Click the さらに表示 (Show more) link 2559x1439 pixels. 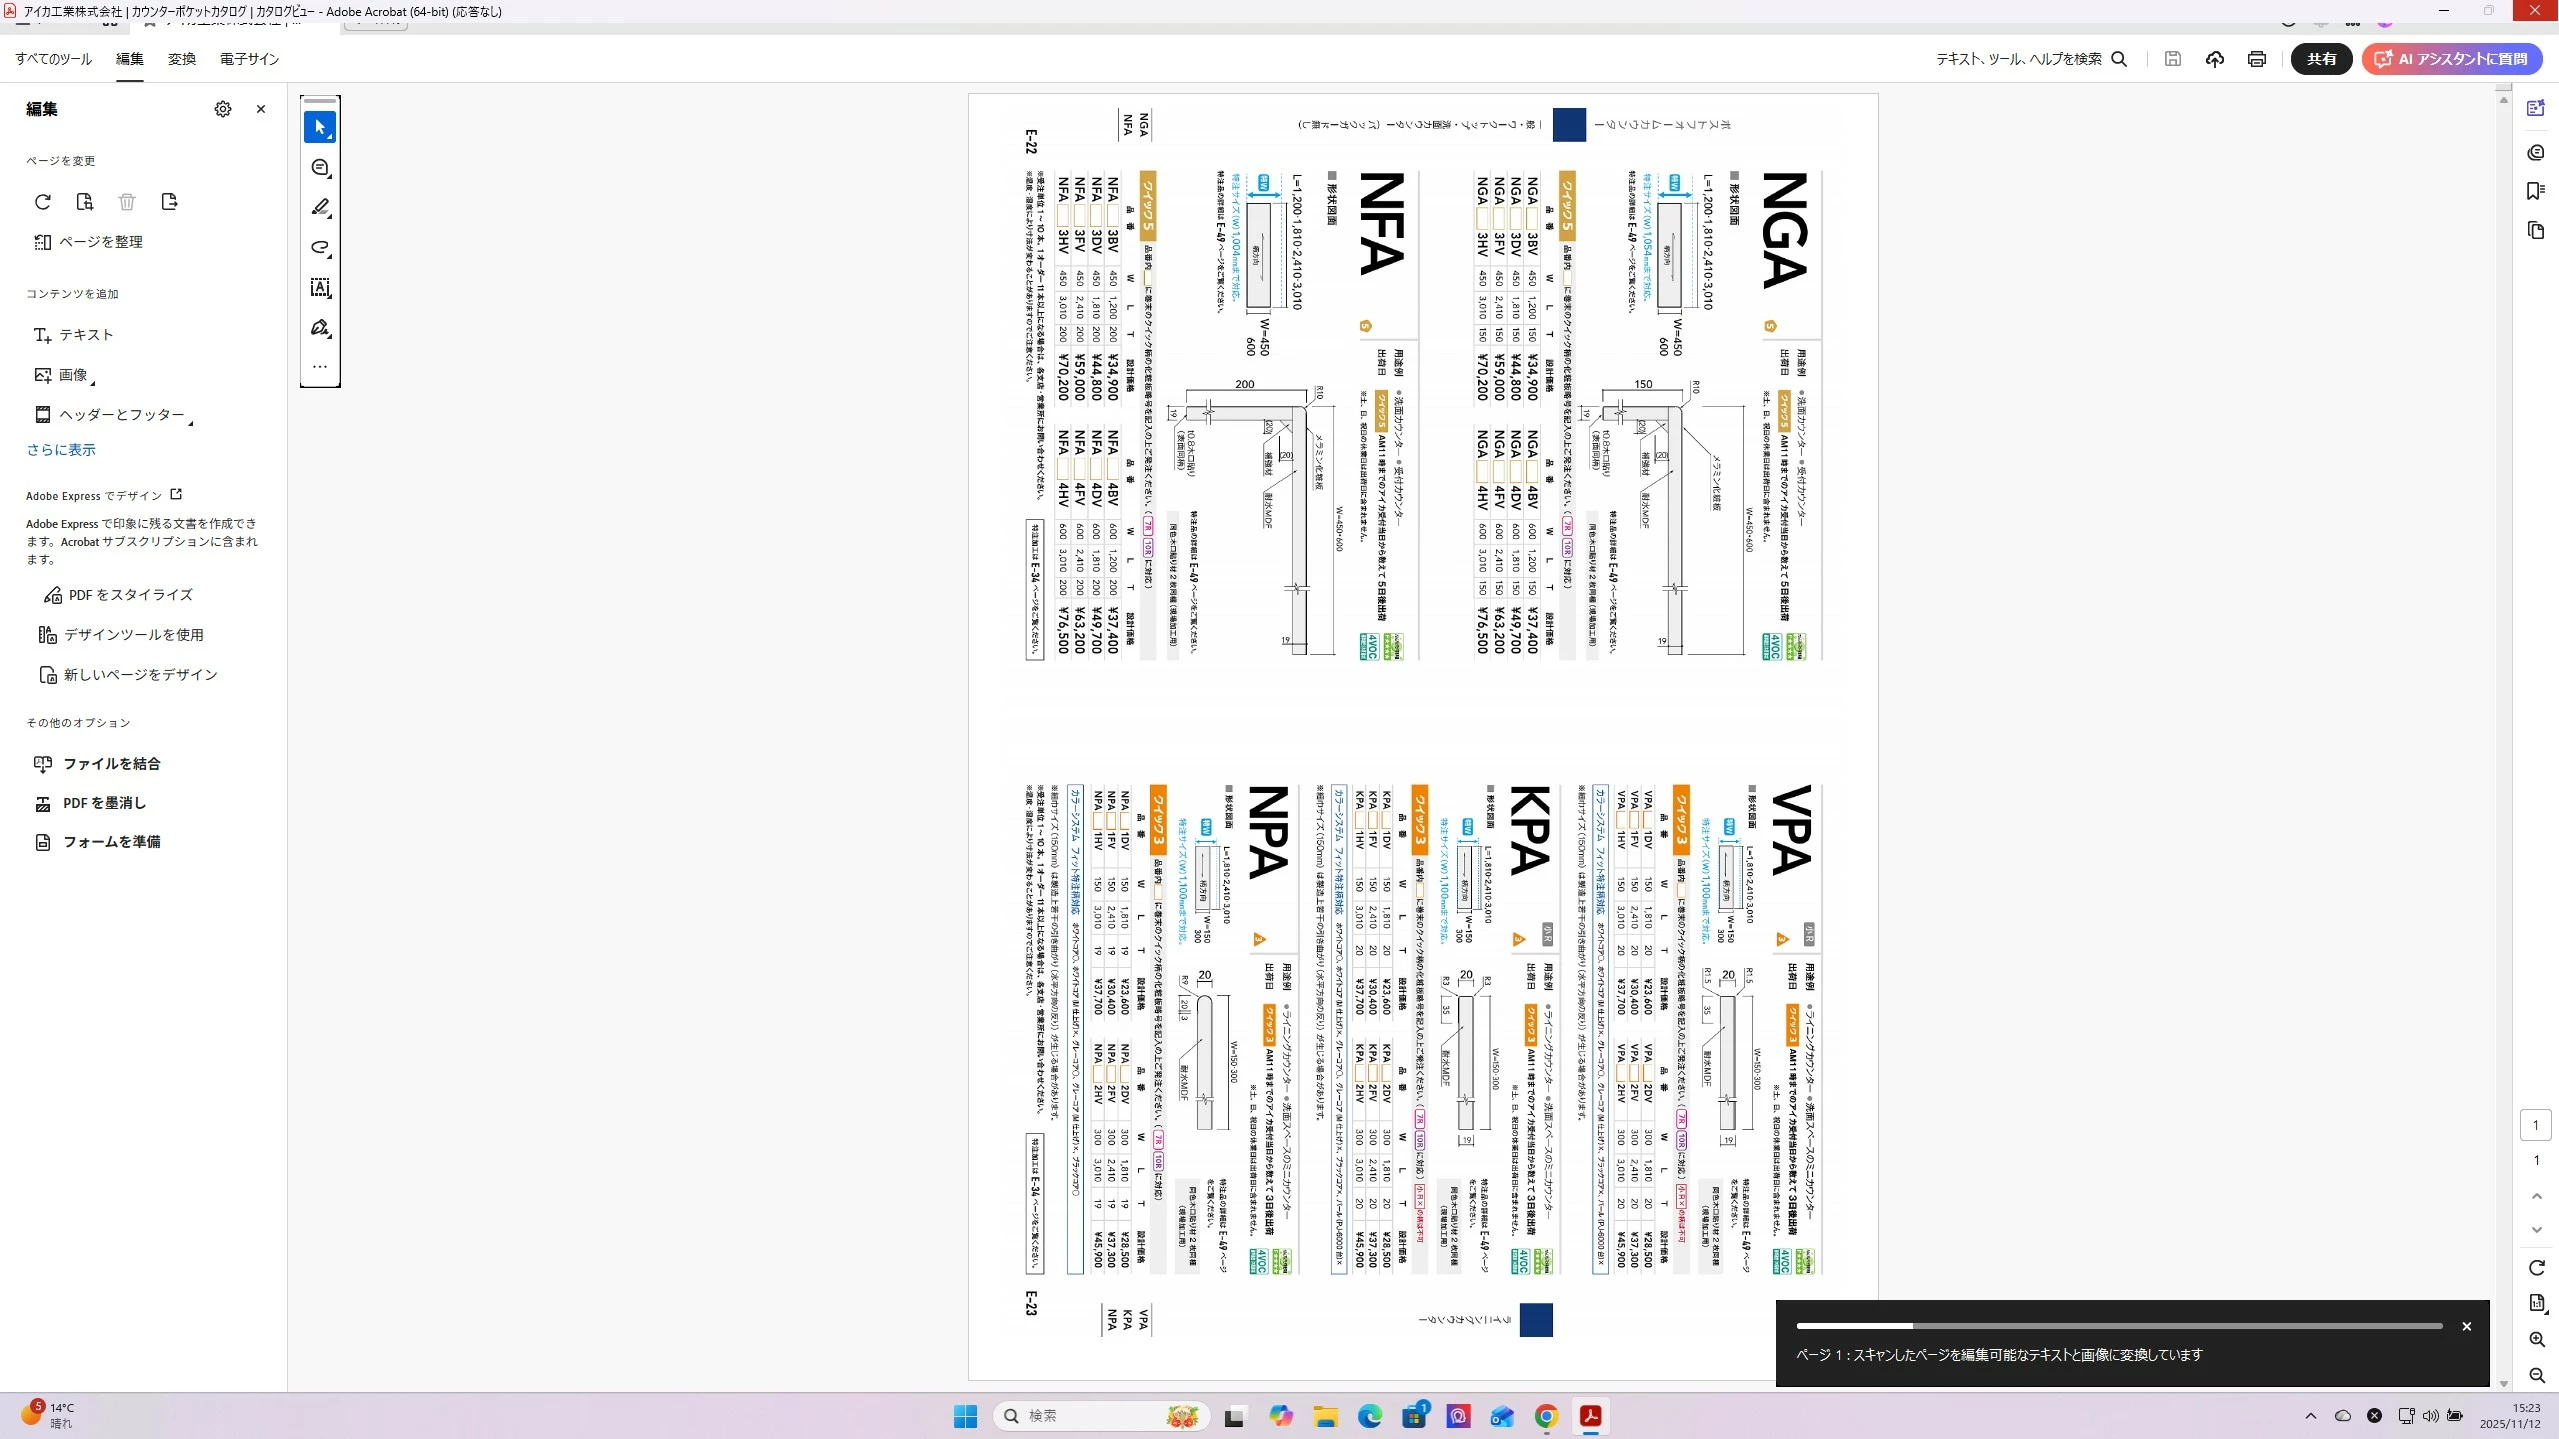pos(61,450)
